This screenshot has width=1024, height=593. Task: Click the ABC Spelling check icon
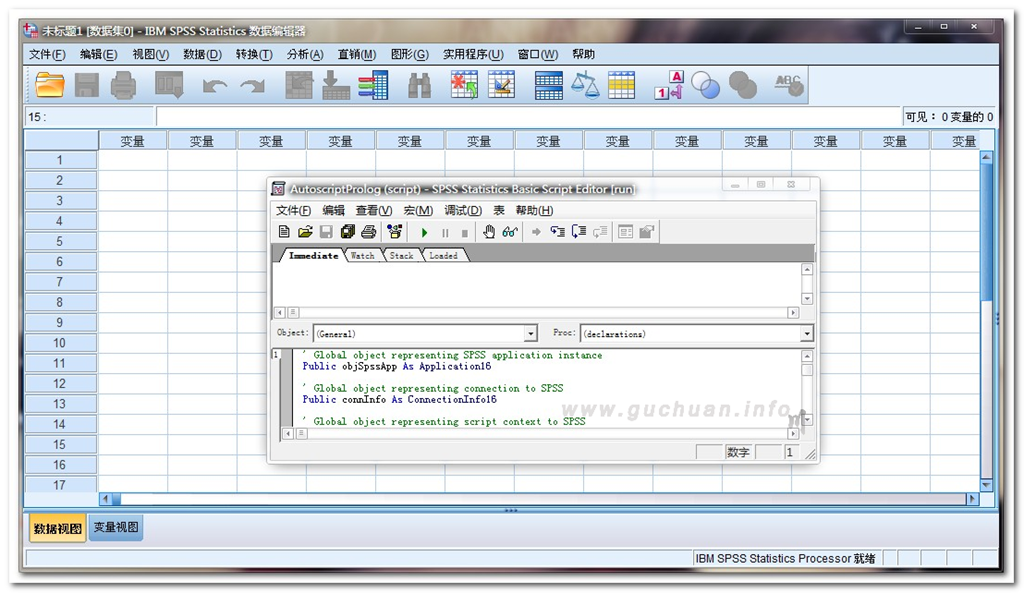(789, 86)
